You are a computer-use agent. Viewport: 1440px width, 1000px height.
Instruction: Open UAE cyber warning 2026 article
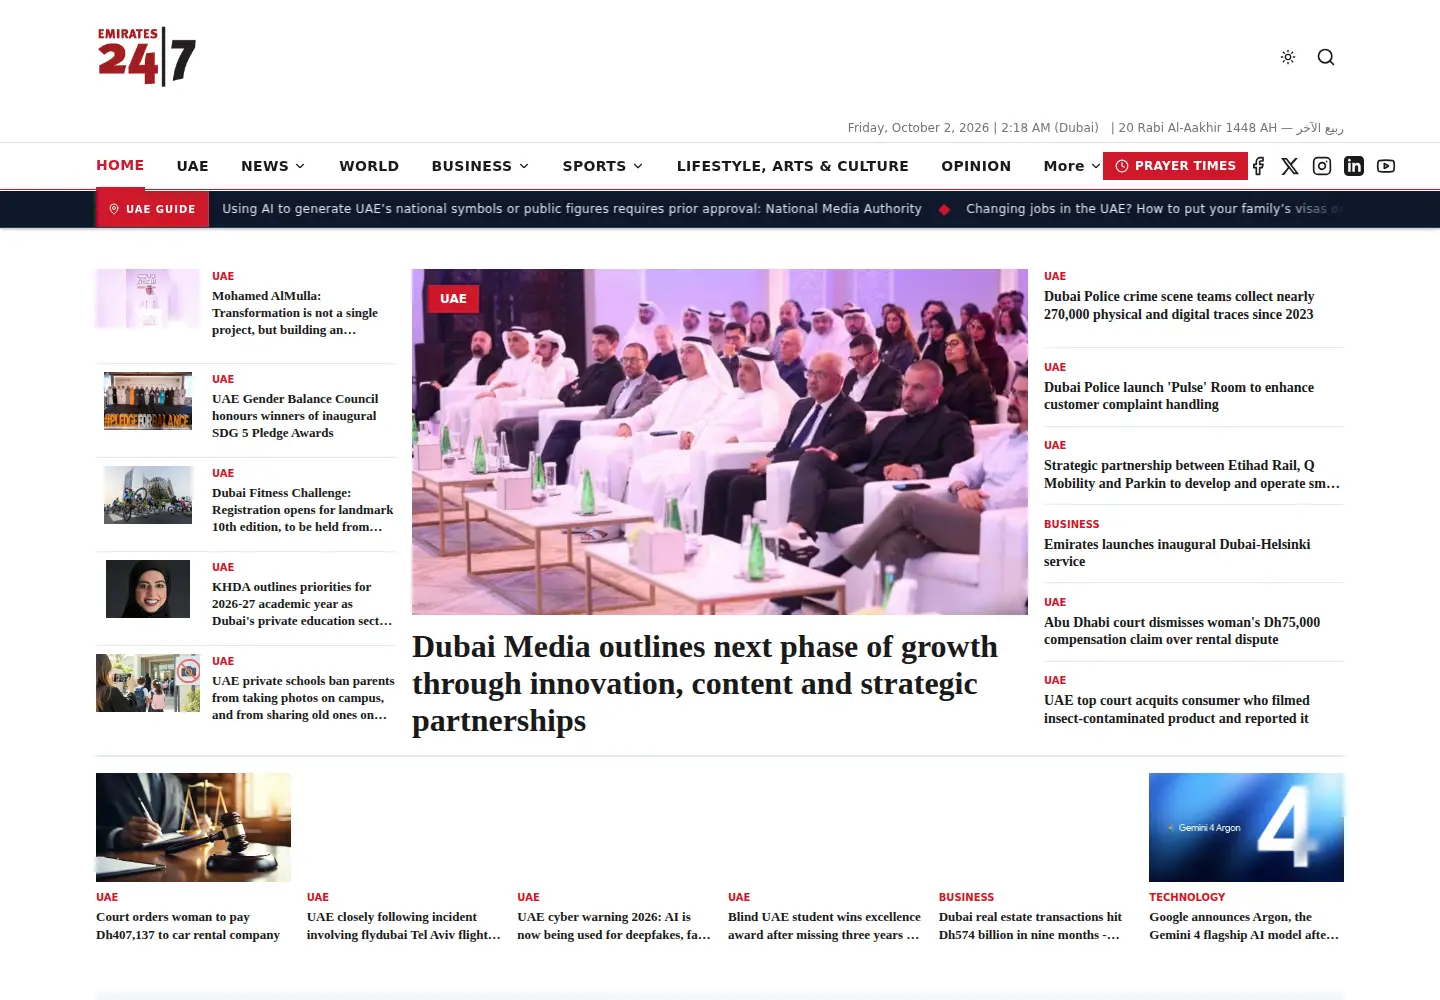point(614,926)
